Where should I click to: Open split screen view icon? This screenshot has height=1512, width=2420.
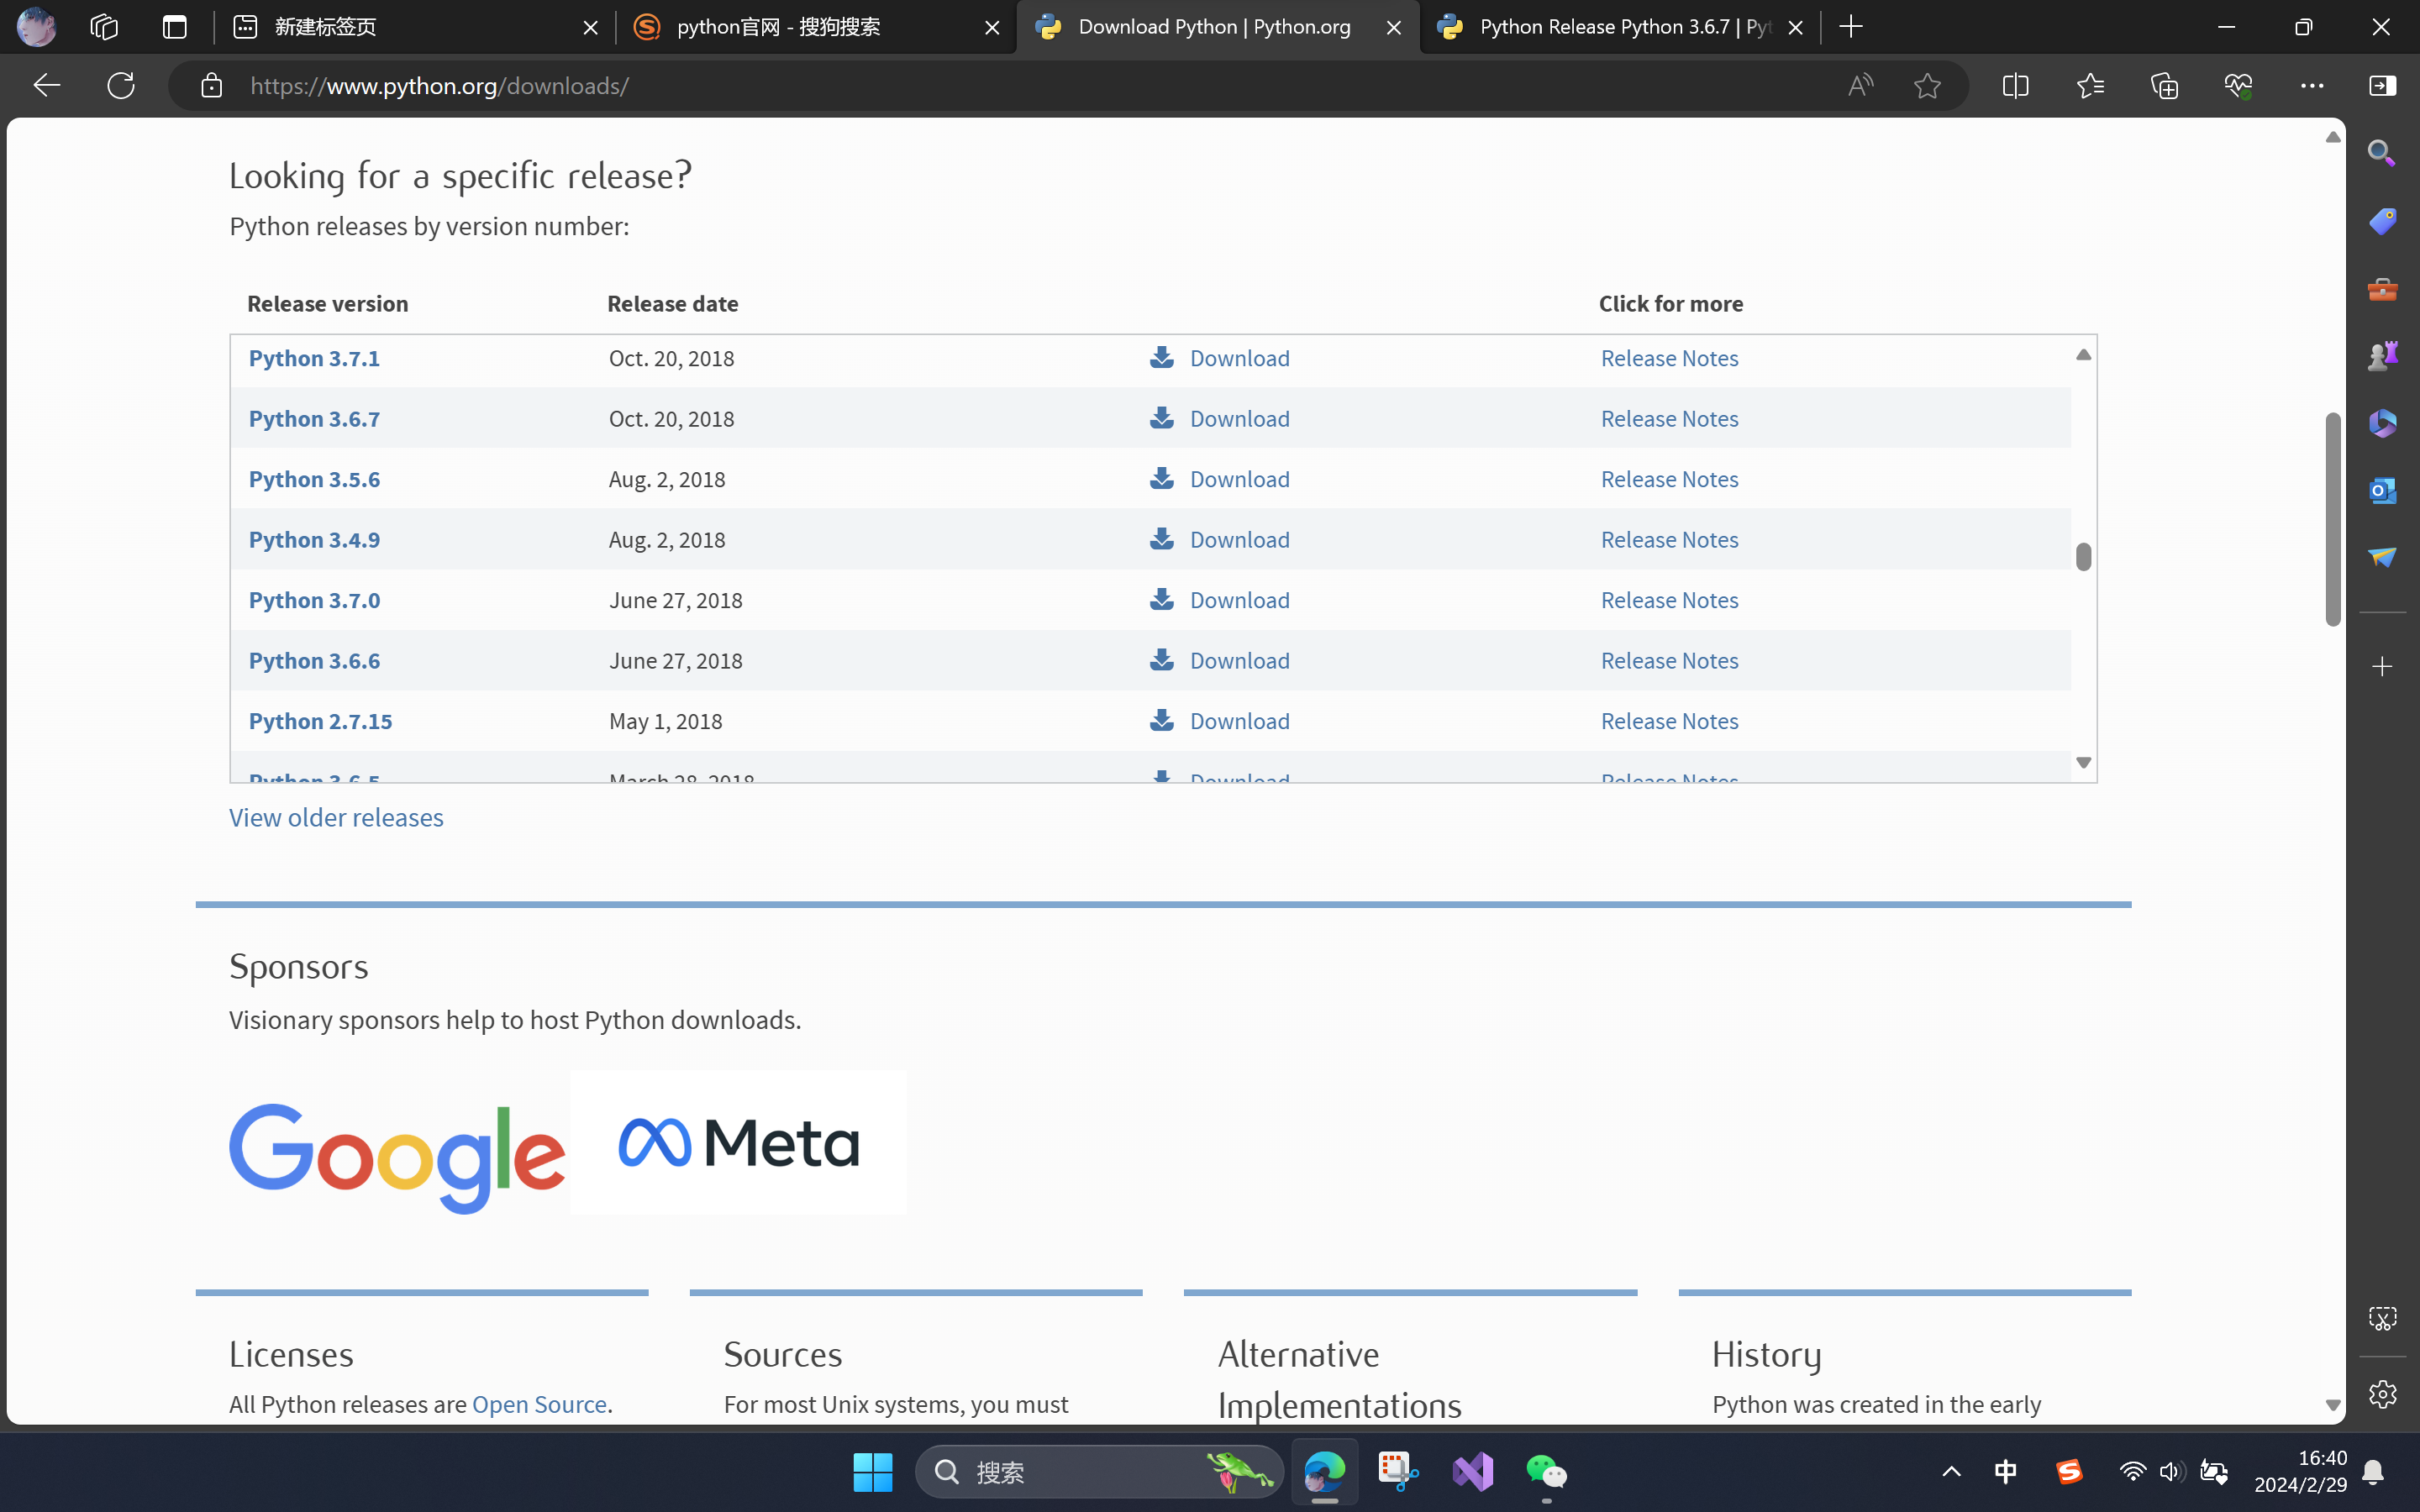click(x=2015, y=86)
